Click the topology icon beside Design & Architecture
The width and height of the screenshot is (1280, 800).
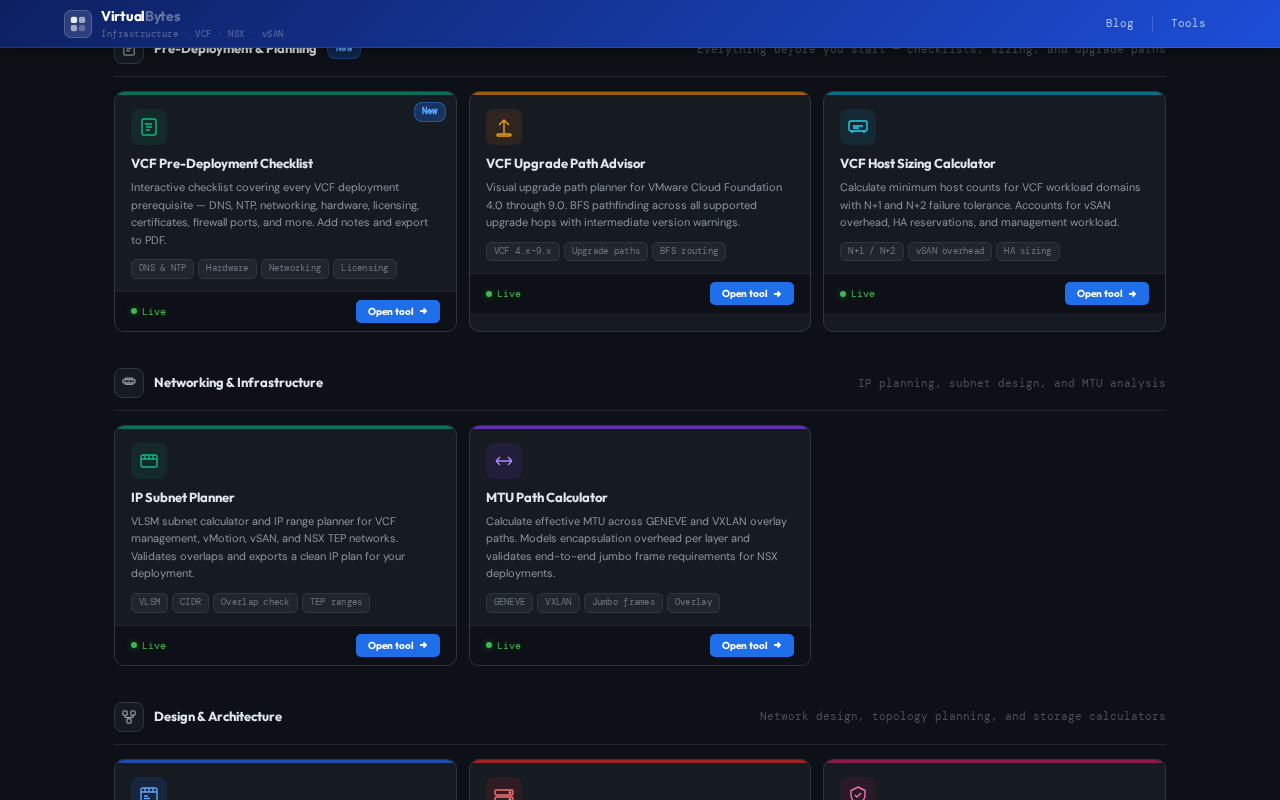tap(129, 717)
